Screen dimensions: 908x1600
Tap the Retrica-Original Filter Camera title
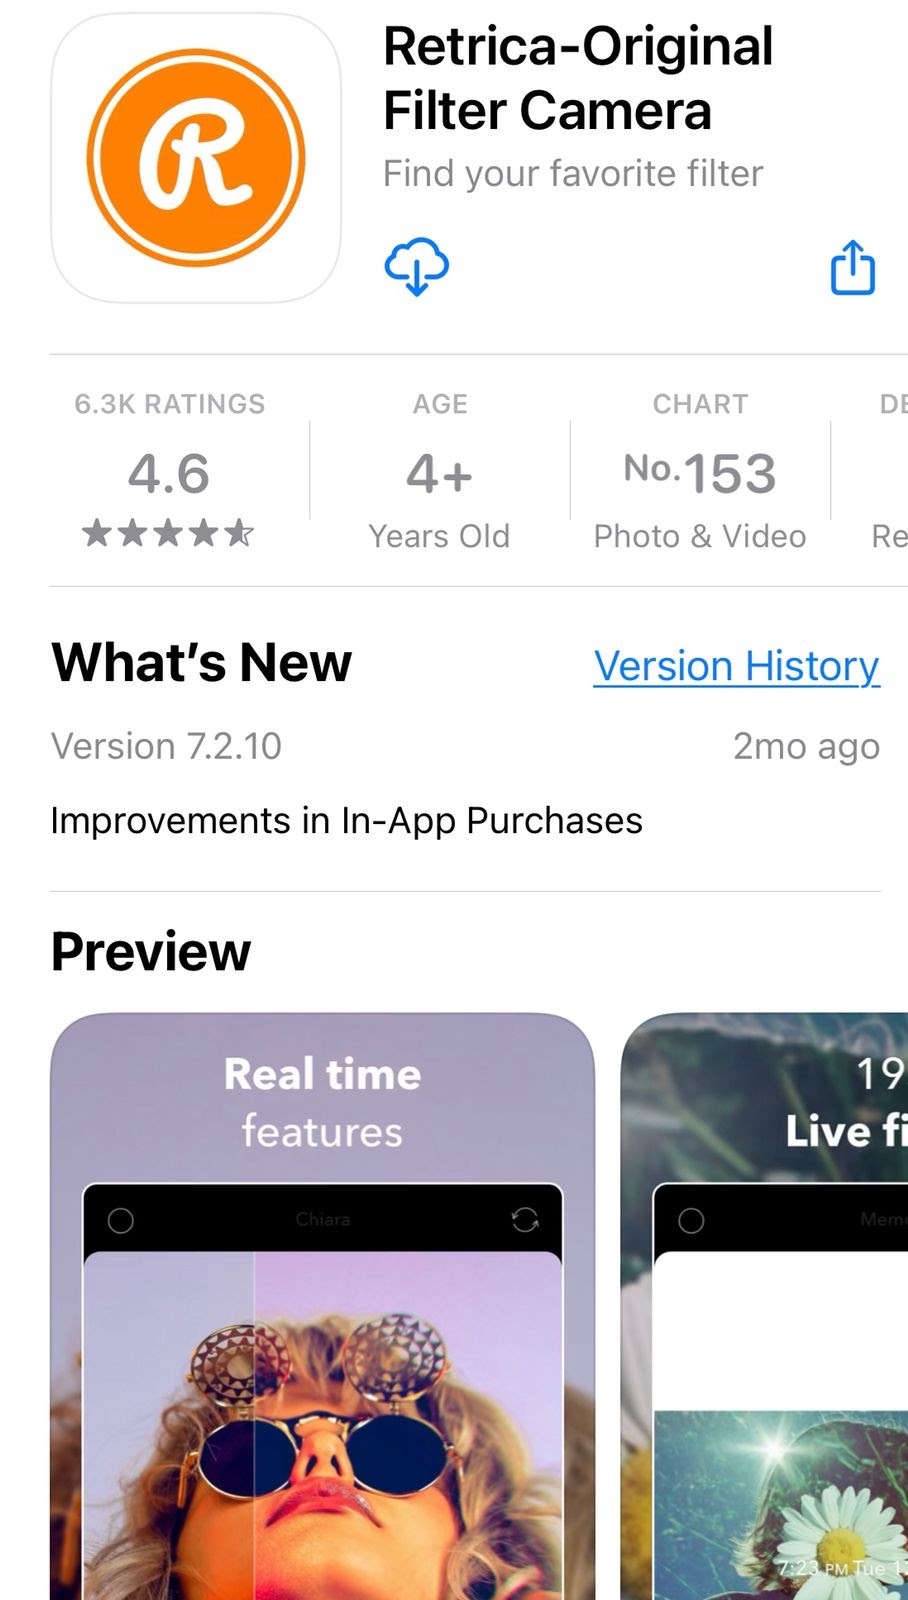tap(578, 78)
